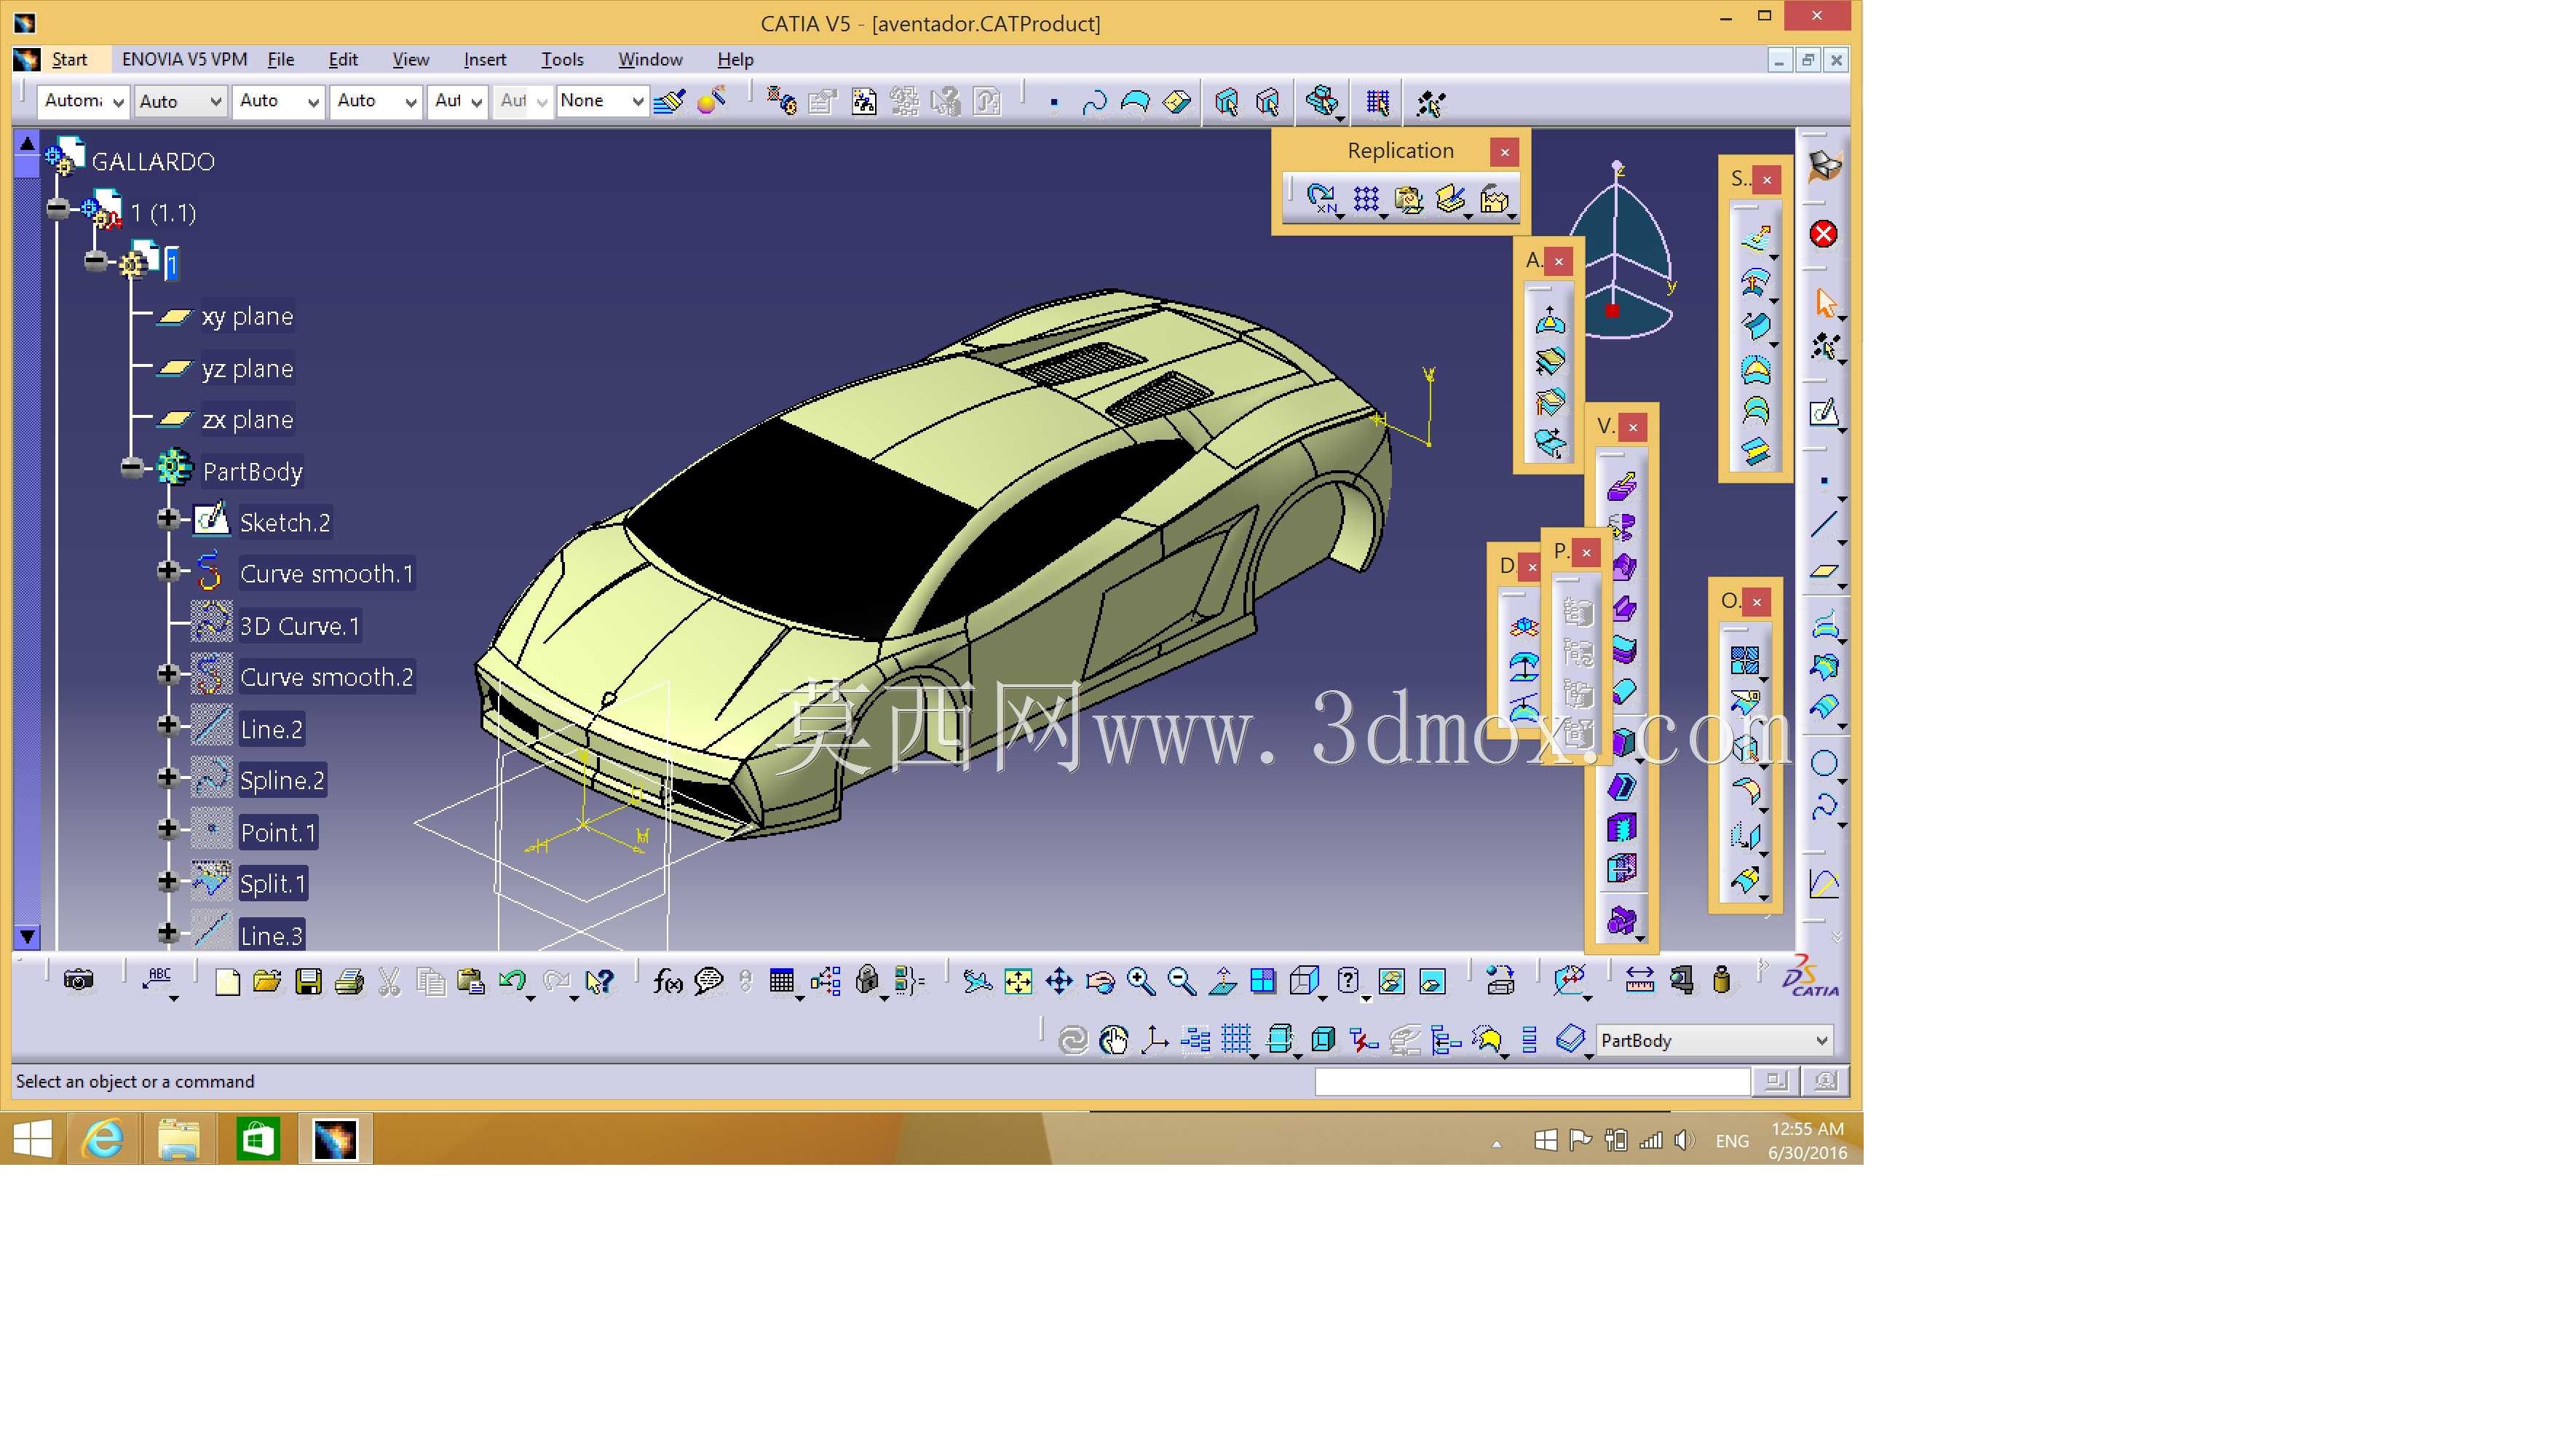Activate the Rotate view tool
Image resolution: width=2564 pixels, height=1456 pixels.
point(1100,981)
